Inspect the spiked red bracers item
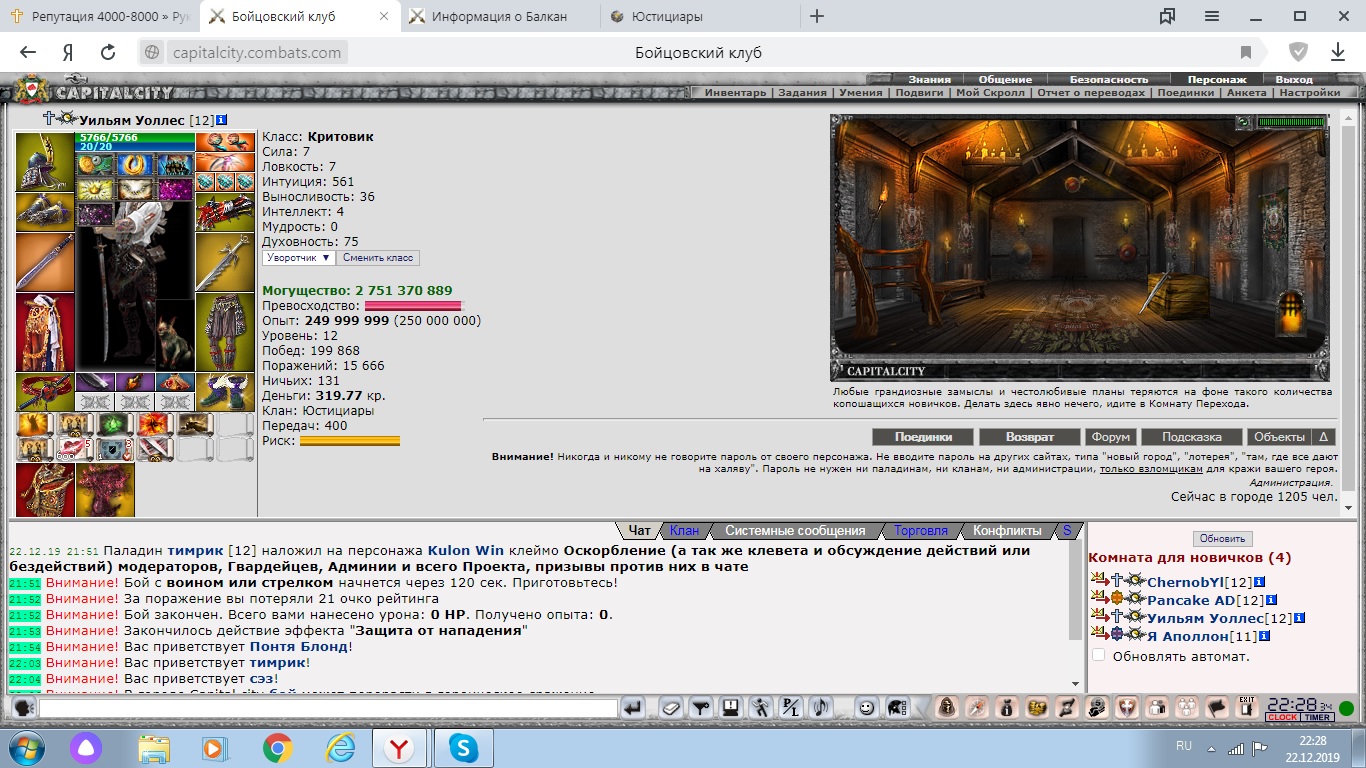This screenshot has height=768, width=1366. pyautogui.click(x=225, y=211)
